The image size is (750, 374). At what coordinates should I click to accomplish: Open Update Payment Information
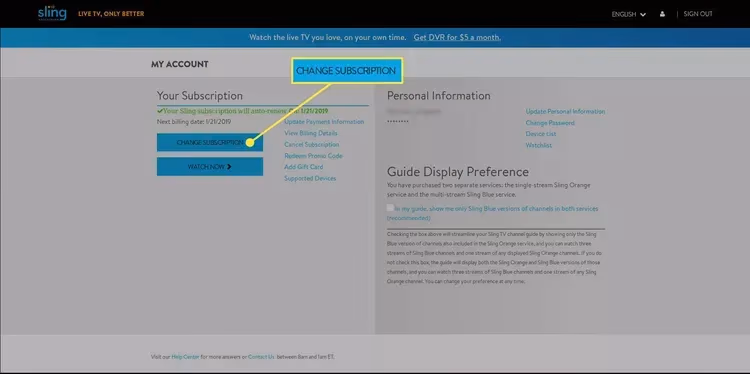(324, 122)
